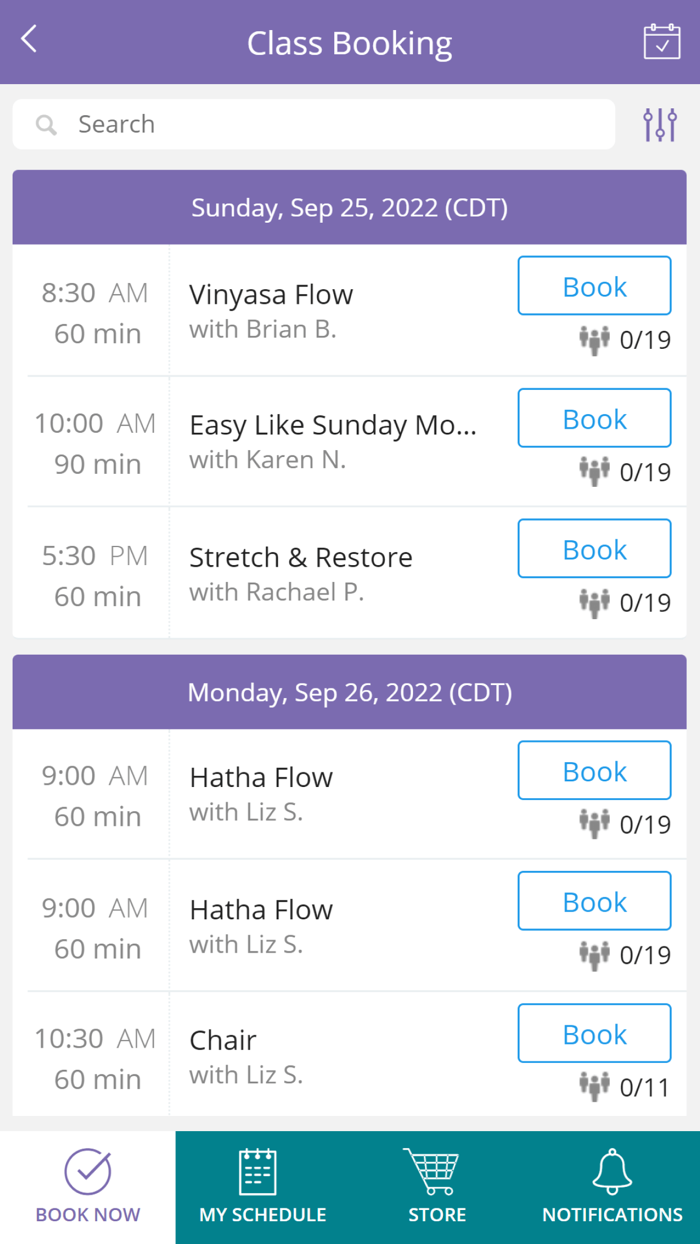The height and width of the screenshot is (1244, 700).
Task: Open the Notifications tab
Action: (x=612, y=1187)
